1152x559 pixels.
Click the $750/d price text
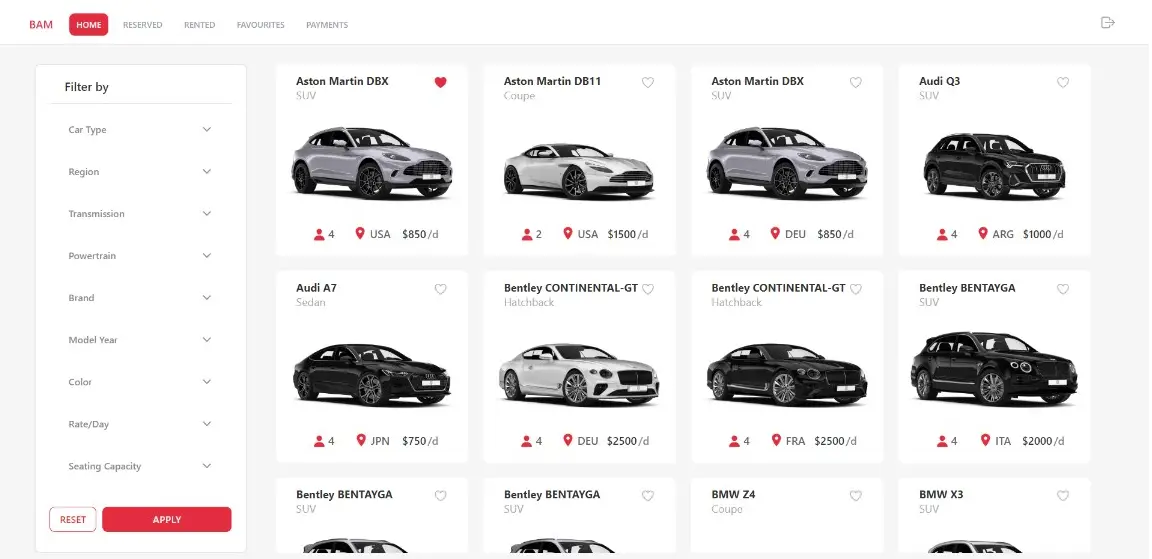point(420,441)
